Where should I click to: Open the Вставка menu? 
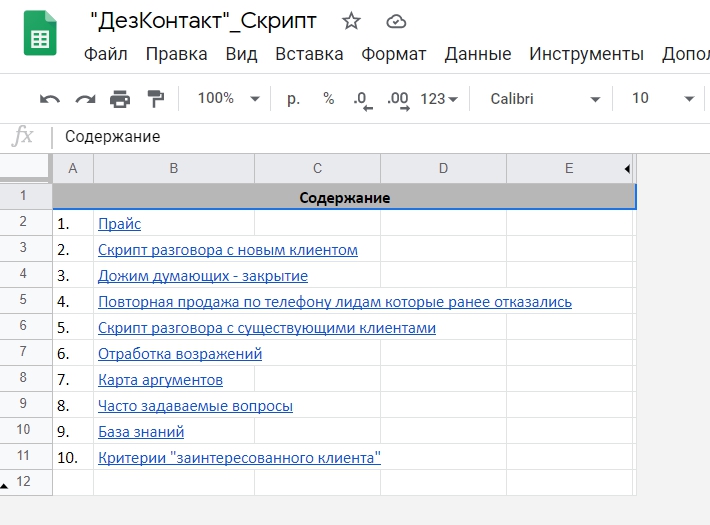(x=309, y=54)
